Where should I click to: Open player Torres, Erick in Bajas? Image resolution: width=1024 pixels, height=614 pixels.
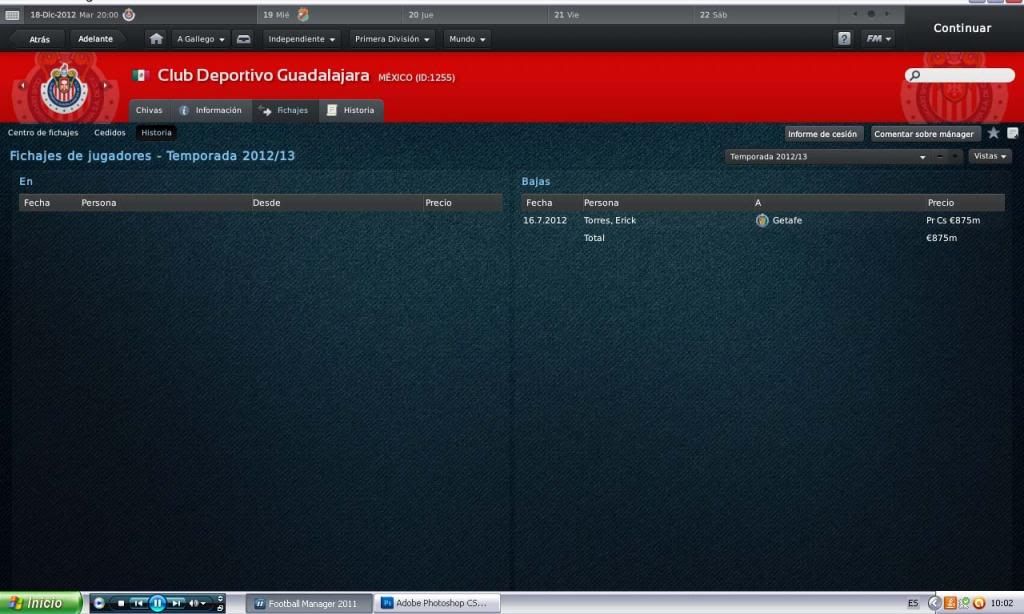[609, 221]
